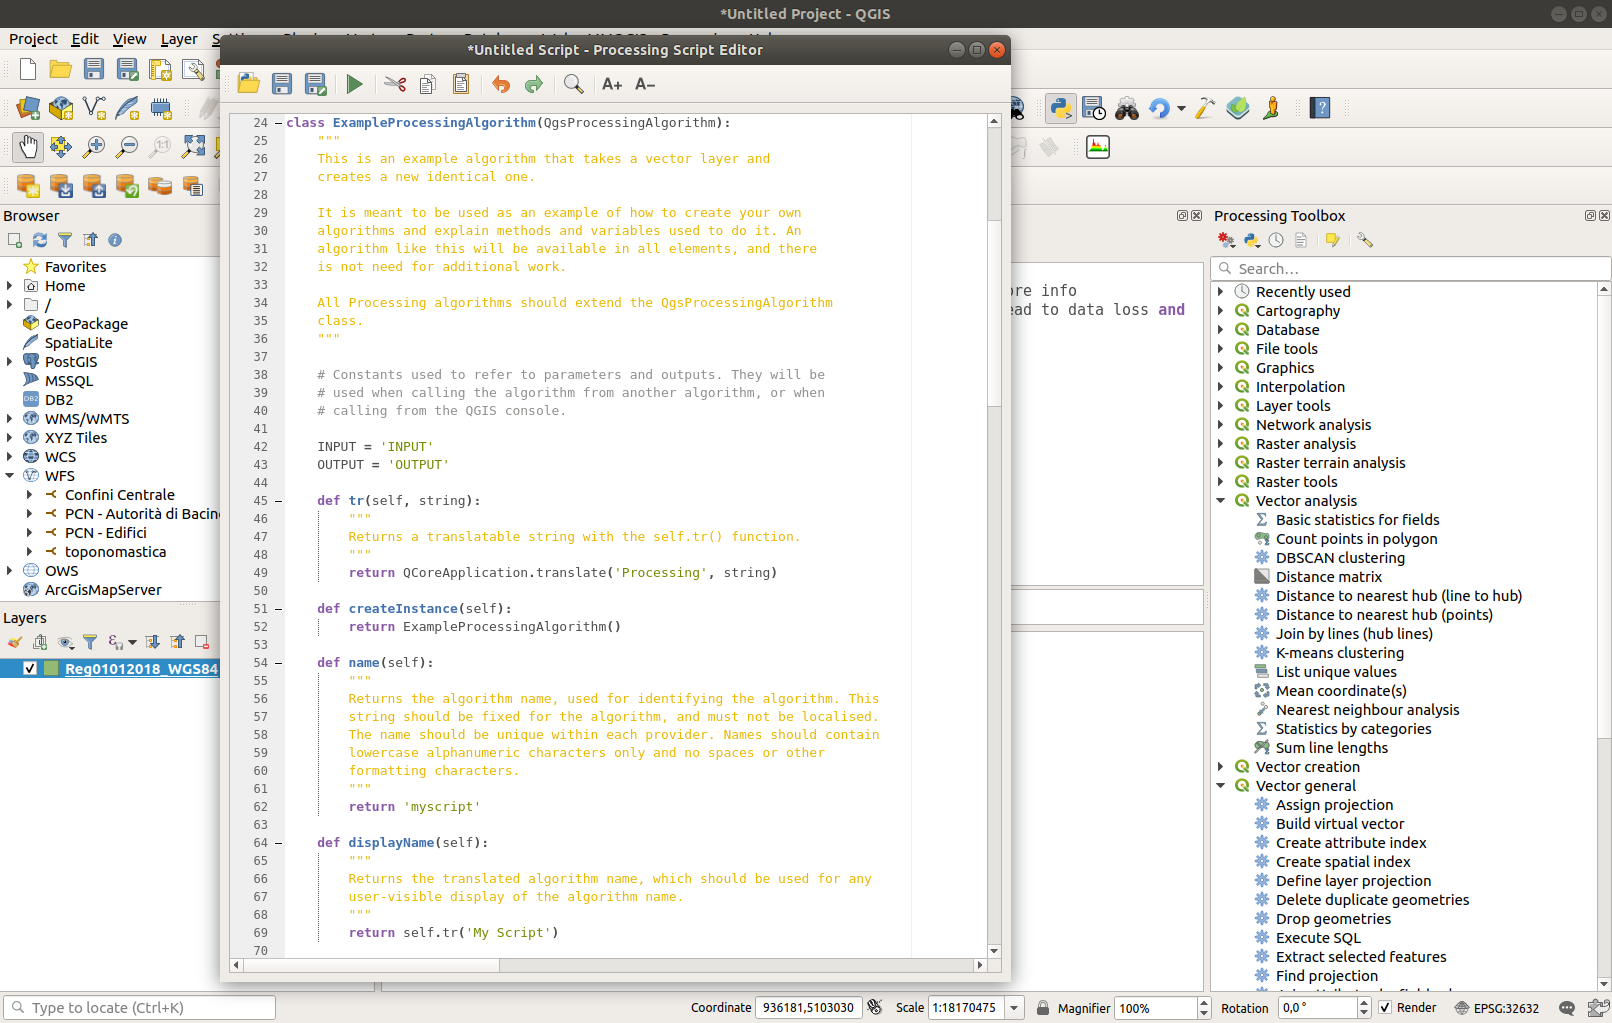Run the script with the green play icon
1612x1023 pixels.
pyautogui.click(x=354, y=84)
